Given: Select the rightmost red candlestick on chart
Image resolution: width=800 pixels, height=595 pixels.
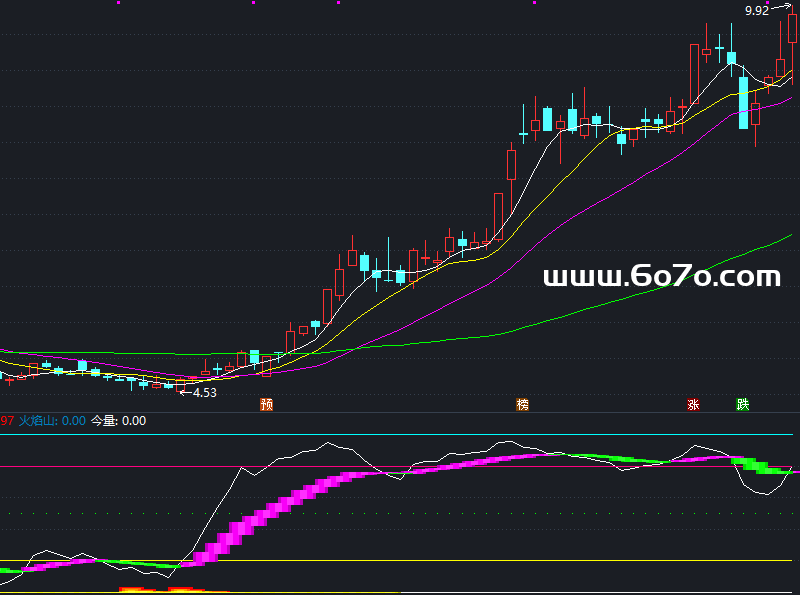Looking at the screenshot, I should click(x=793, y=30).
